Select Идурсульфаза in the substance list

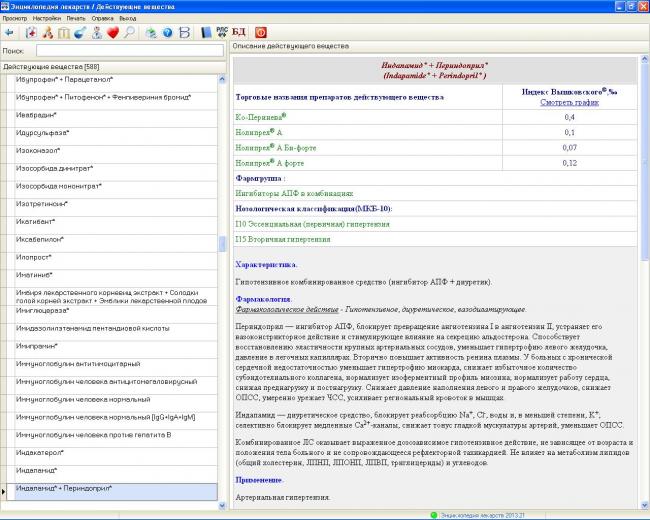(x=116, y=137)
